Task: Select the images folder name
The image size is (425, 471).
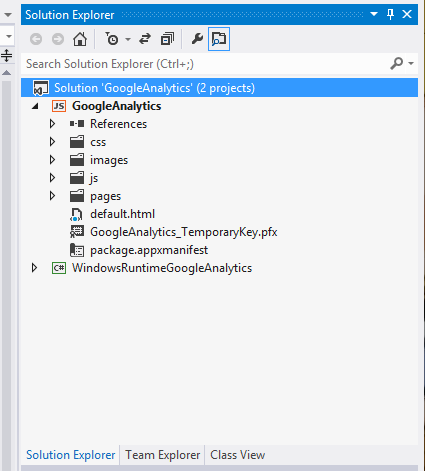Action: [x=109, y=160]
